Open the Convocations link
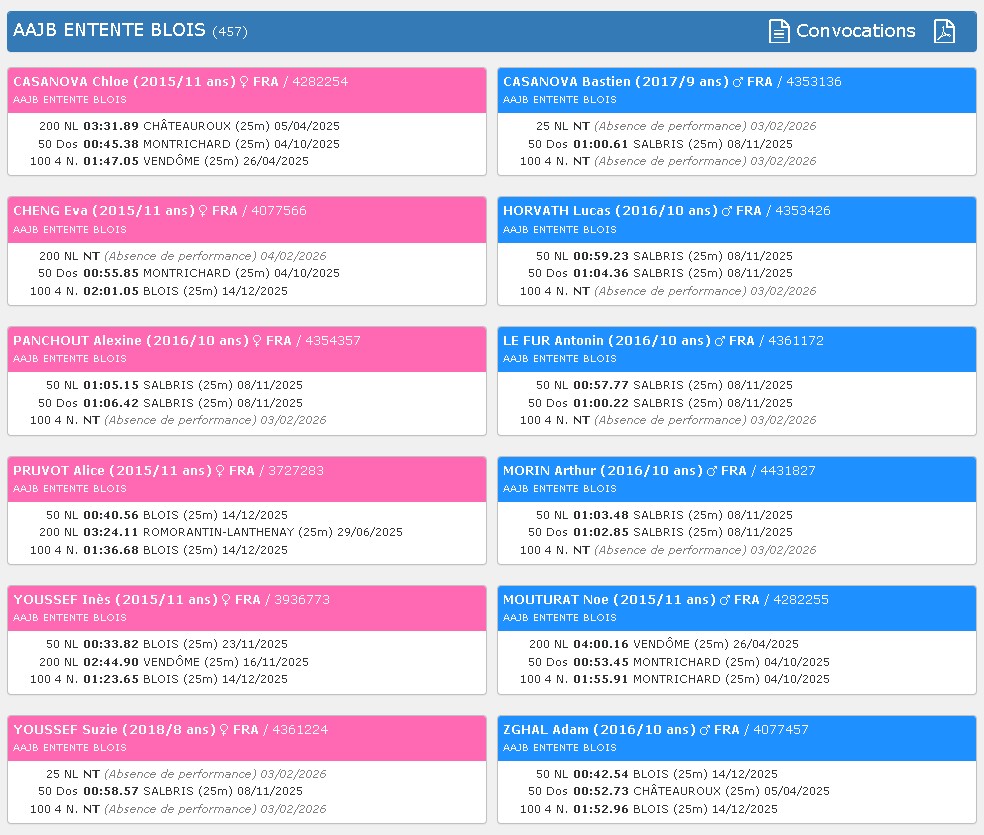Screen dimensions: 984x835 point(855,31)
